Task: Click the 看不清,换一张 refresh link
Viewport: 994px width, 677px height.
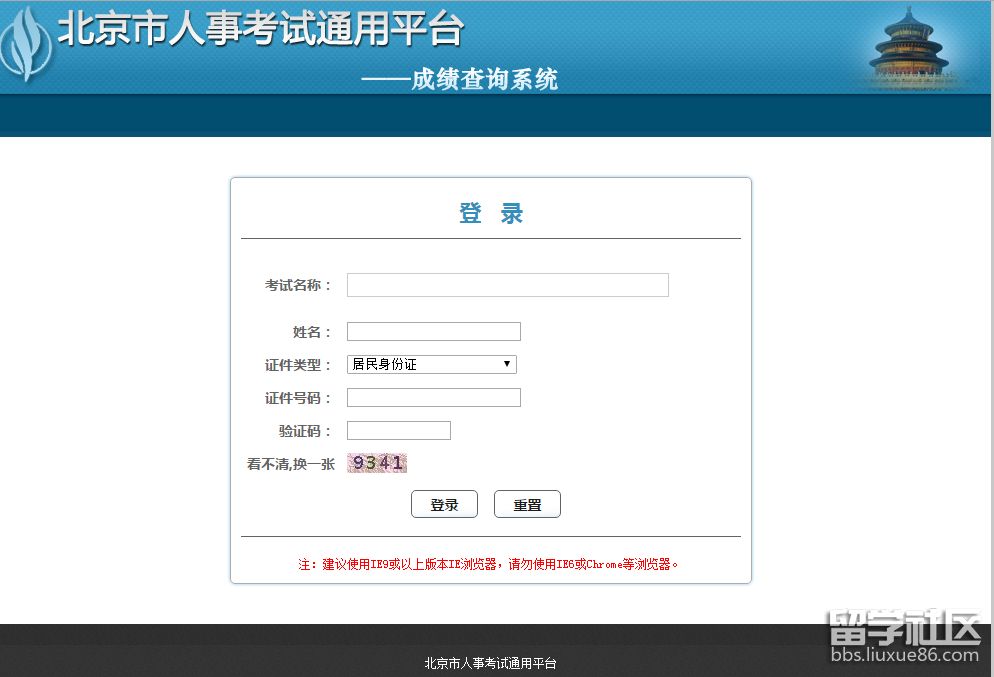Action: [290, 464]
